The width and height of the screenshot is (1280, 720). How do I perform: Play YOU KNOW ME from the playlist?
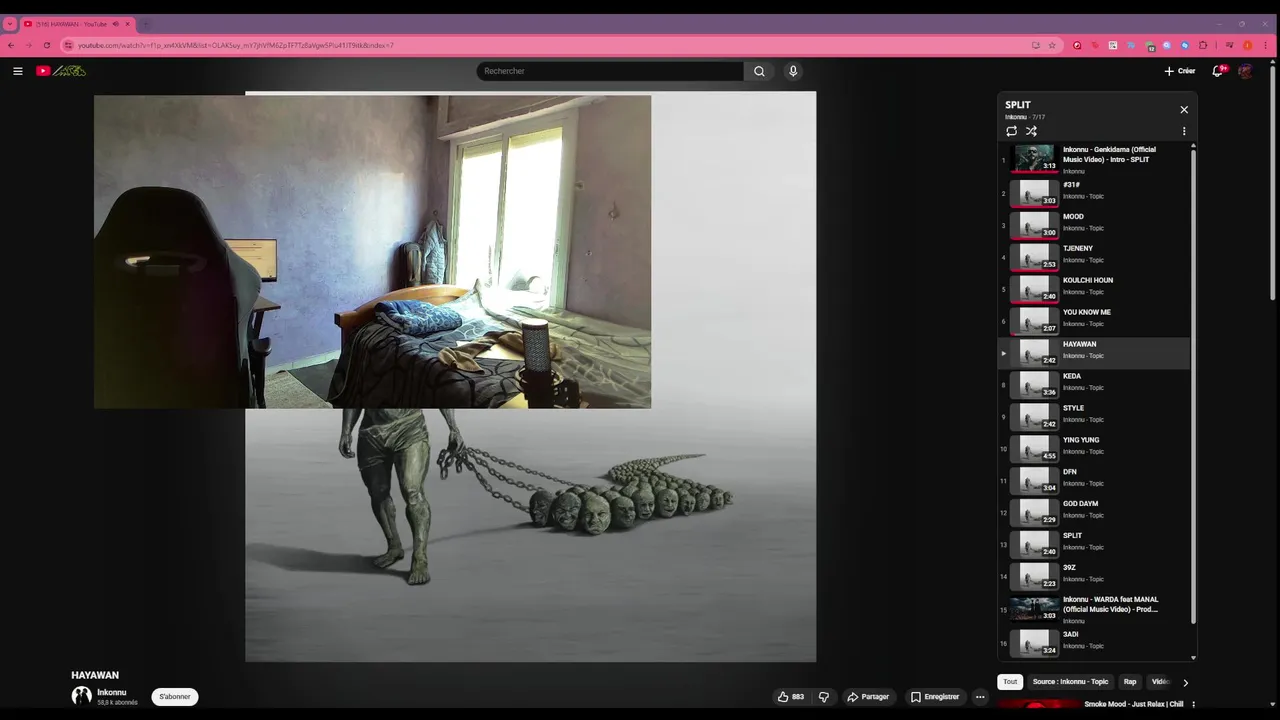point(1094,320)
